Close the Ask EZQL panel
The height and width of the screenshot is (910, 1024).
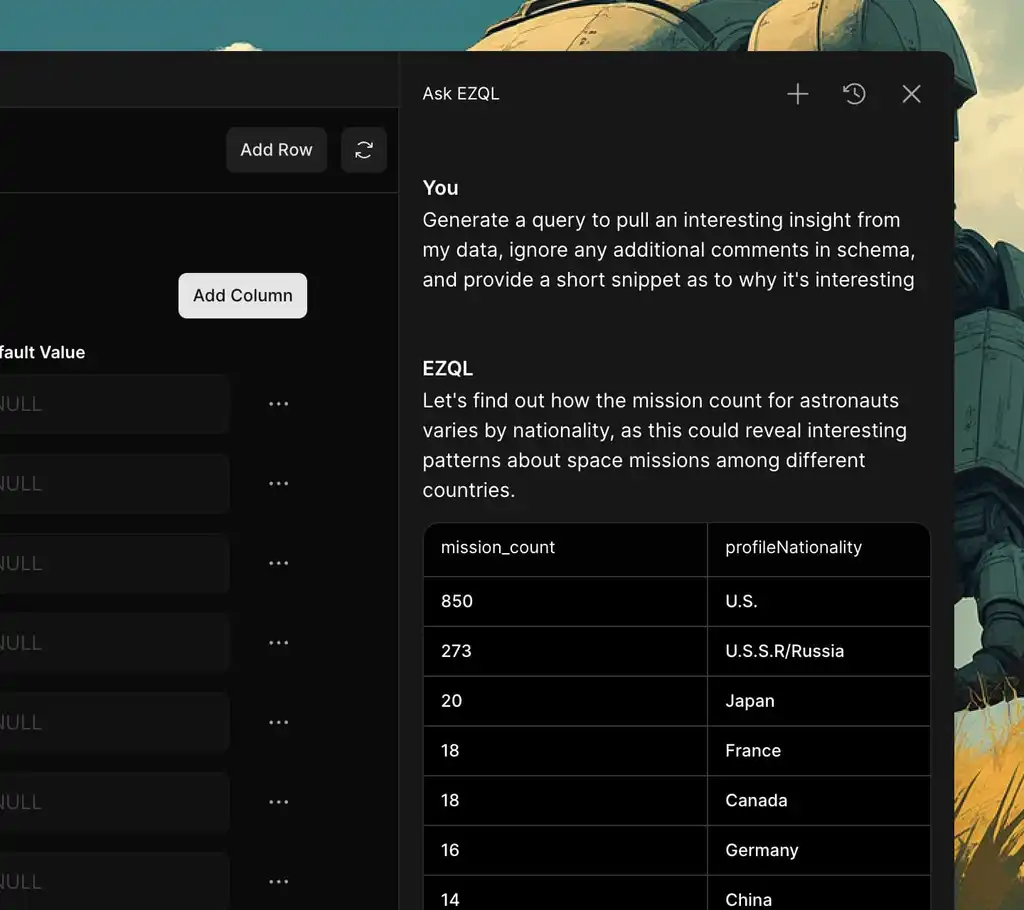tap(911, 94)
